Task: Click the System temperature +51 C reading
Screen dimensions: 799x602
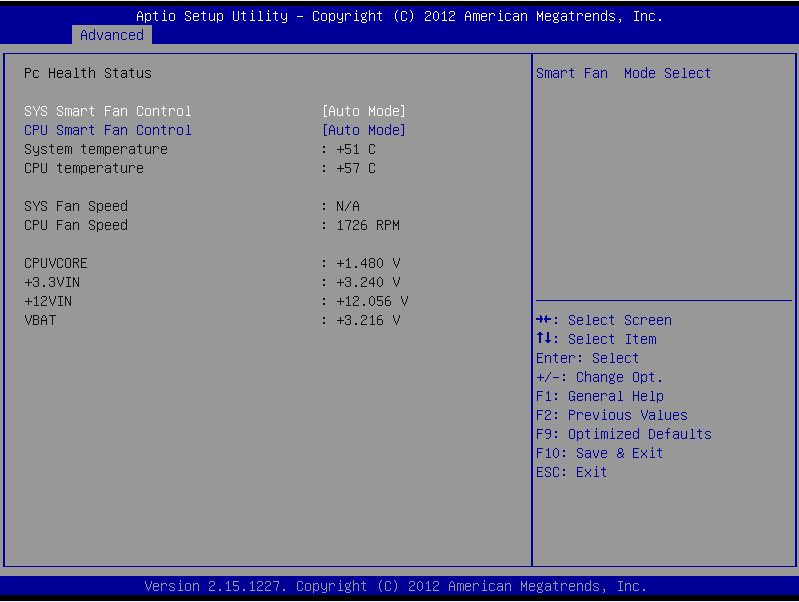Action: point(349,149)
